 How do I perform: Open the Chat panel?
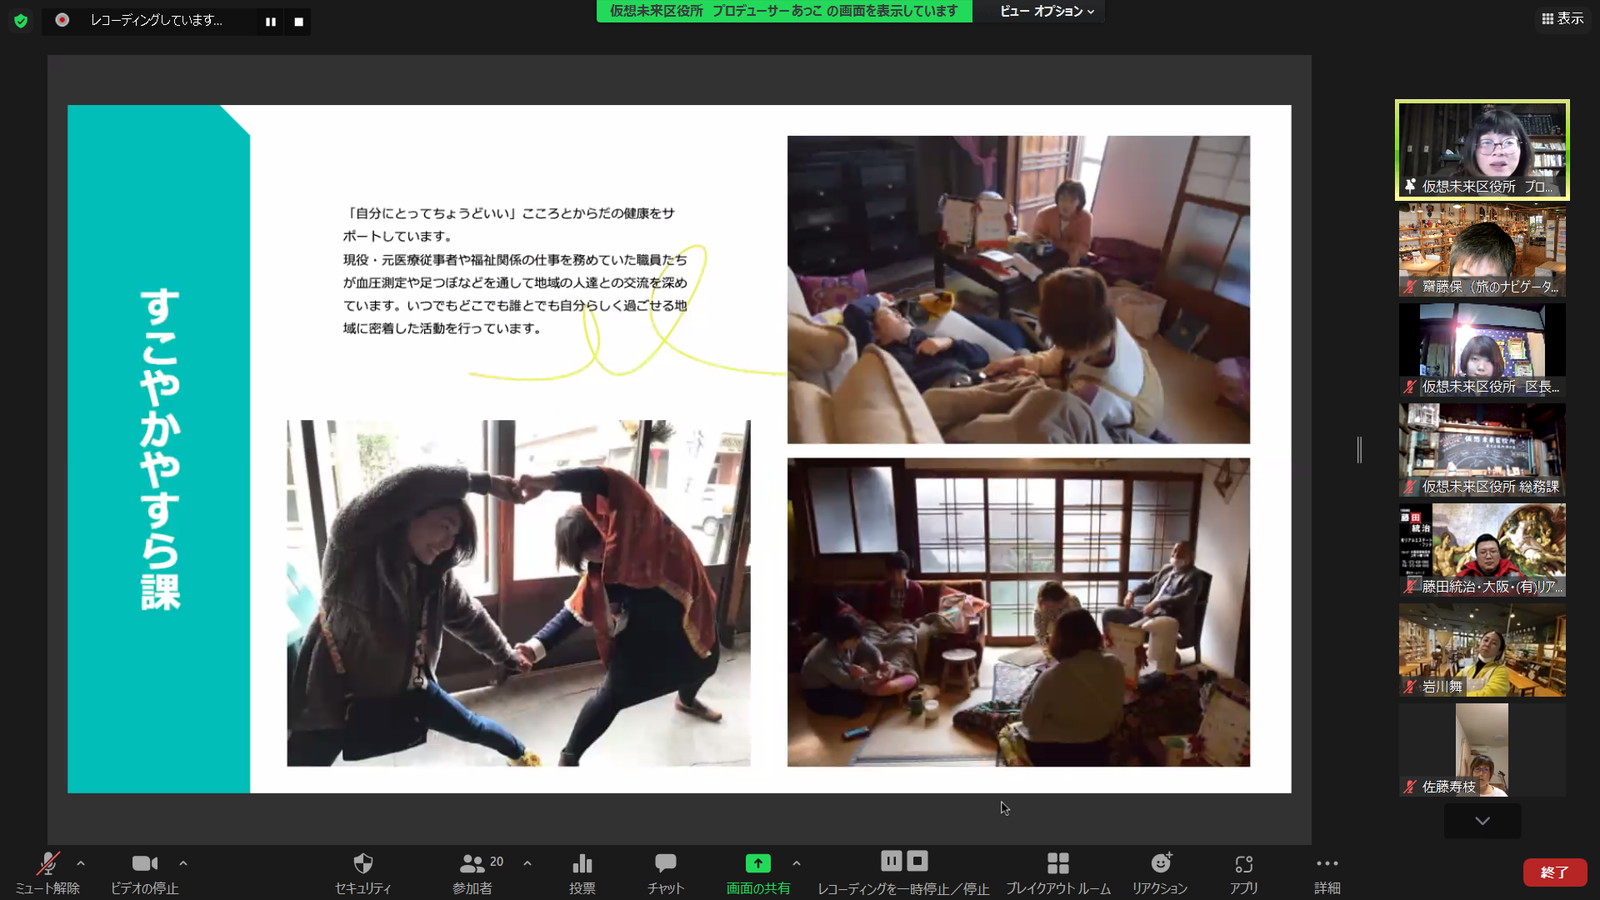pos(665,864)
